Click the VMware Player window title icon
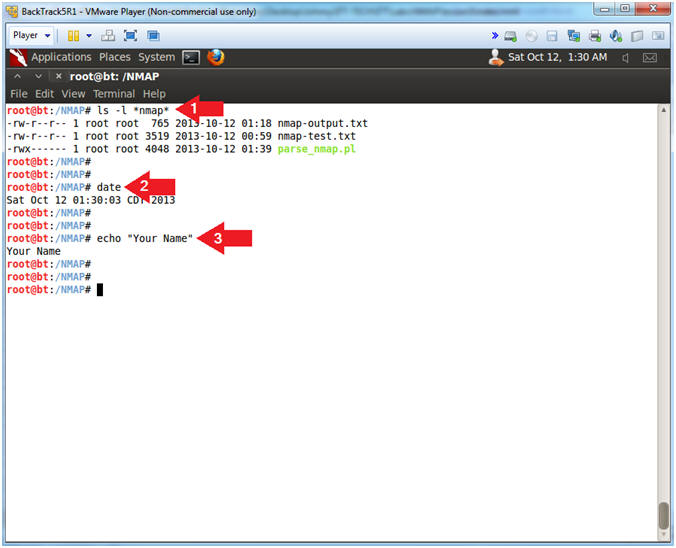Viewport: 676px width, 548px height. [x=12, y=11]
